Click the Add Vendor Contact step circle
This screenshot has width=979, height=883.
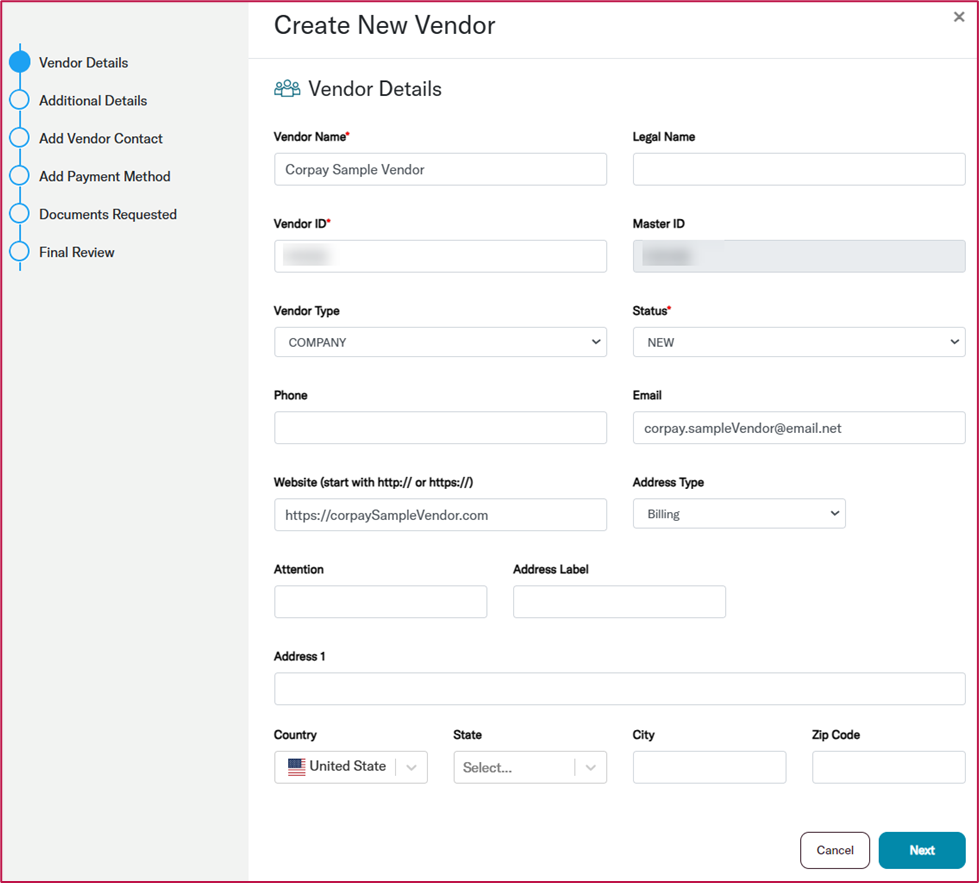(21, 138)
